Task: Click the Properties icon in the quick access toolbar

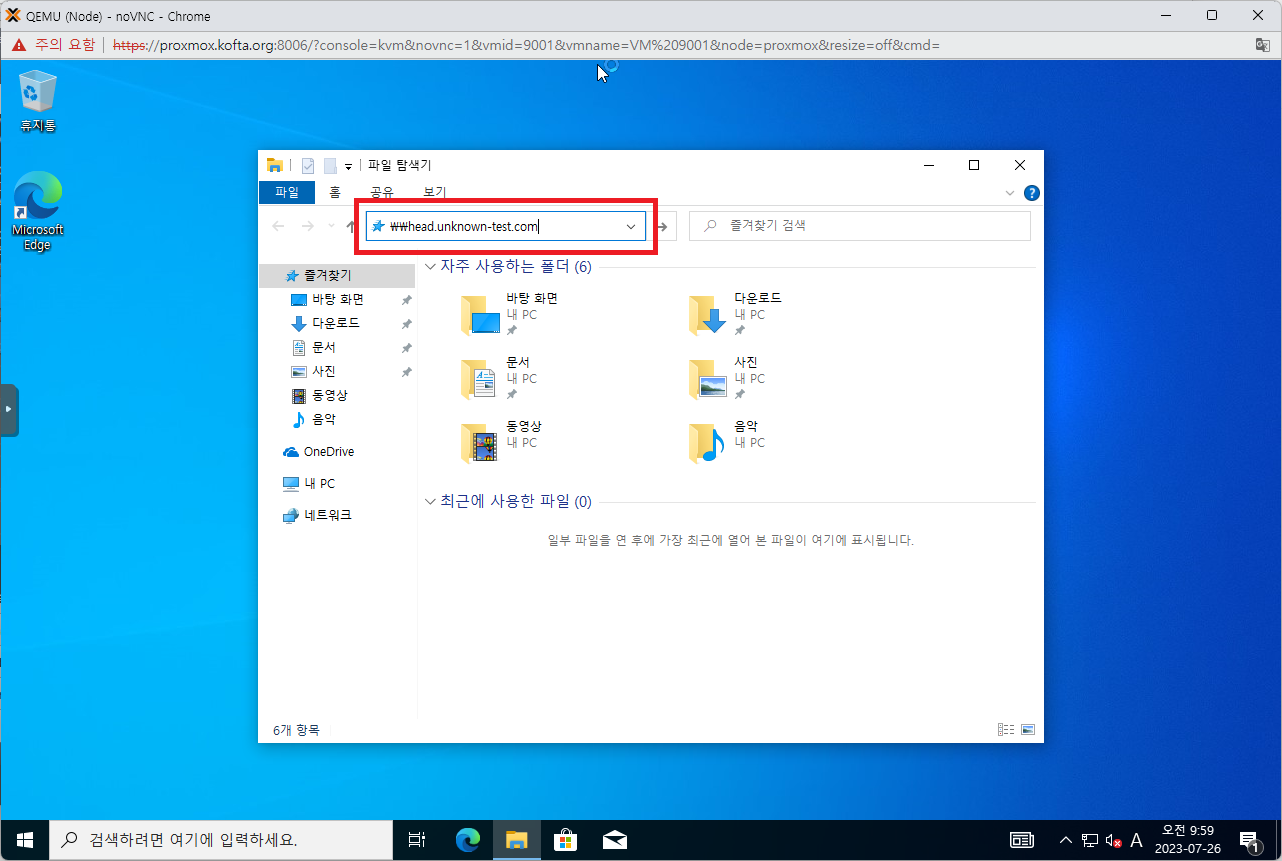Action: (308, 166)
